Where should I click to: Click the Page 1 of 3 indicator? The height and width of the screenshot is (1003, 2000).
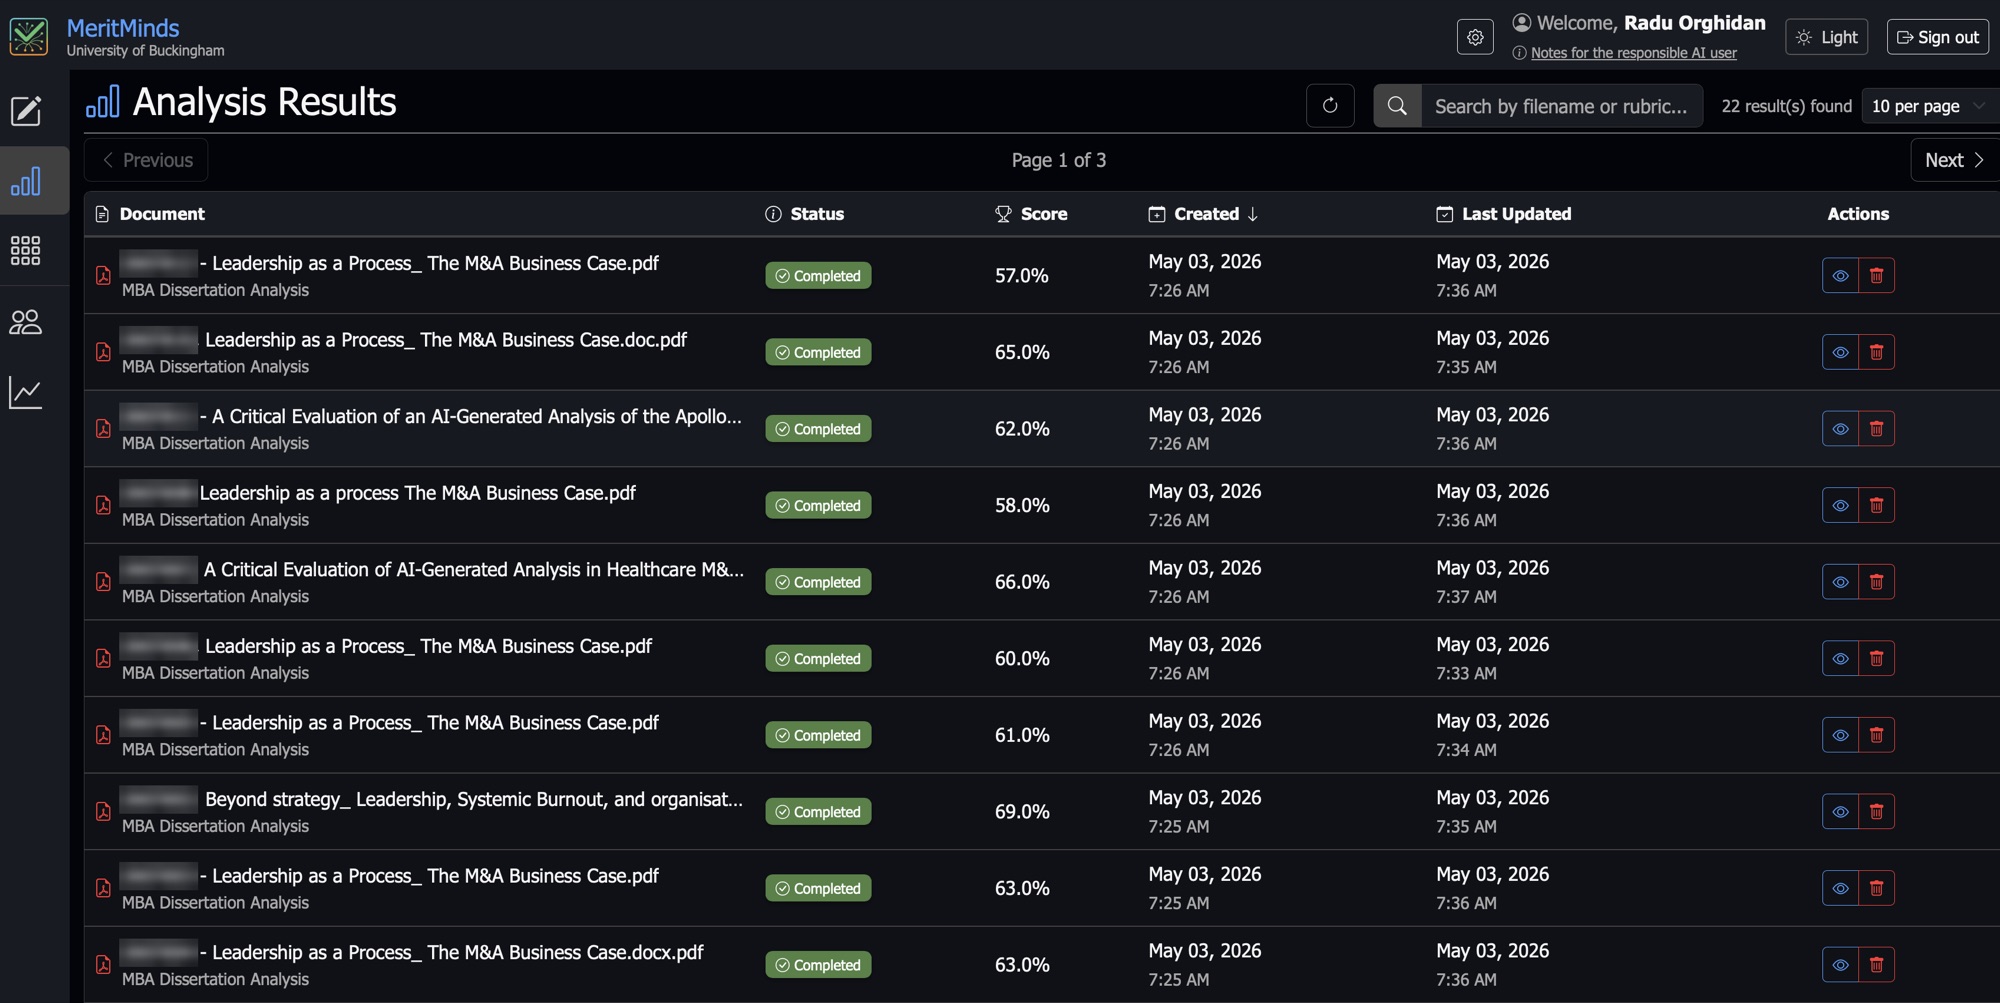(x=1058, y=160)
